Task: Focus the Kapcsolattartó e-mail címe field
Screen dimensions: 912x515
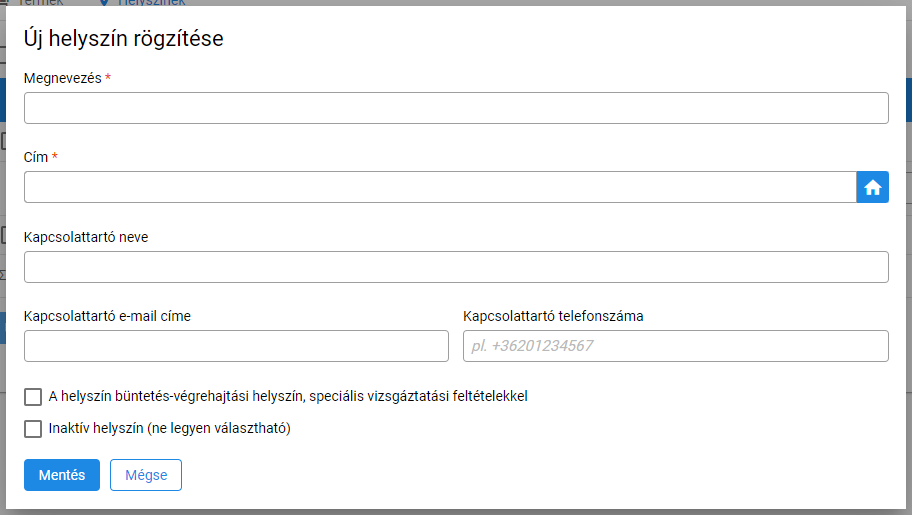Action: click(236, 346)
